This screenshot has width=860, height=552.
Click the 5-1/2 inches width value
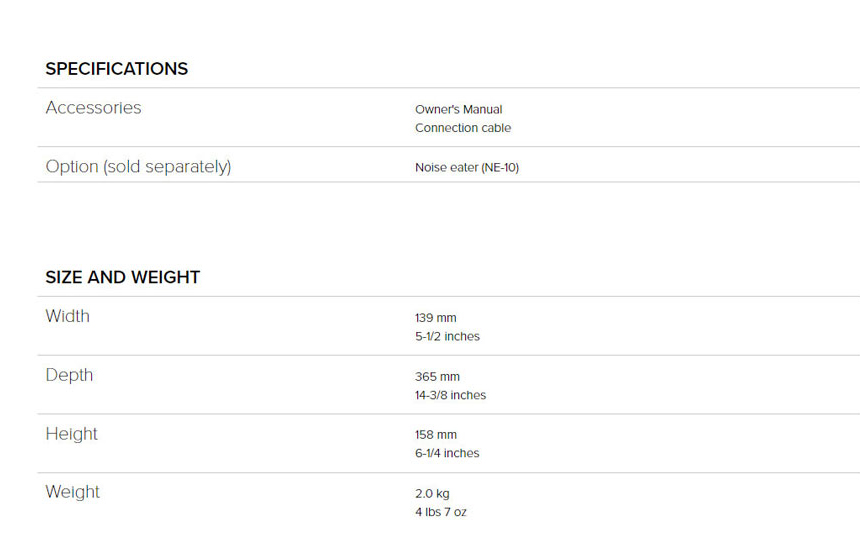(448, 336)
